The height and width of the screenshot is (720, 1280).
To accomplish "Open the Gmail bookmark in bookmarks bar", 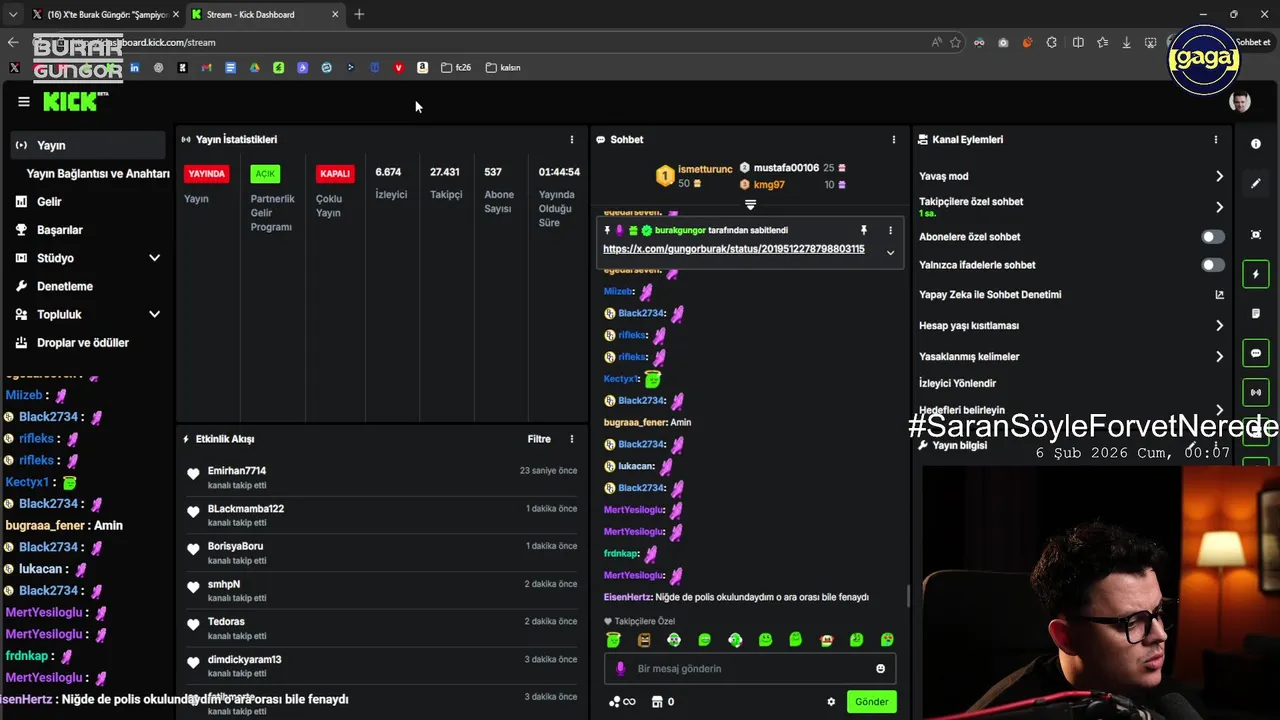I will [x=206, y=68].
